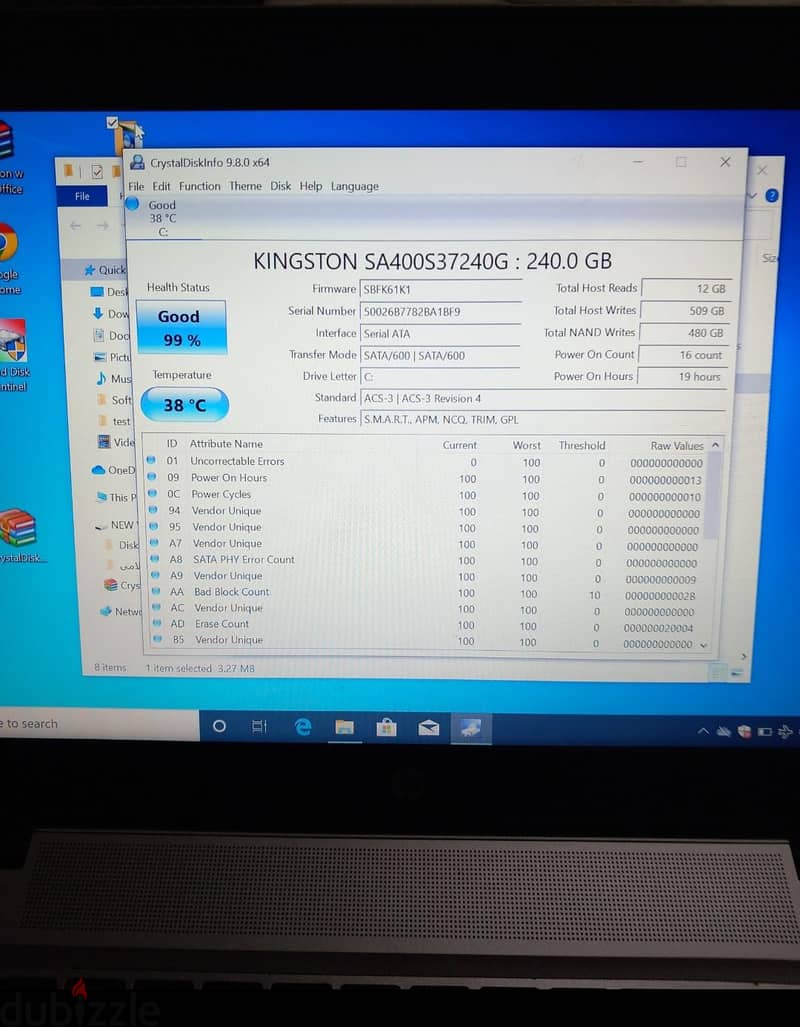800x1027 pixels.
Task: Toggle checkbox on the selected desktop file
Action: tap(112, 122)
